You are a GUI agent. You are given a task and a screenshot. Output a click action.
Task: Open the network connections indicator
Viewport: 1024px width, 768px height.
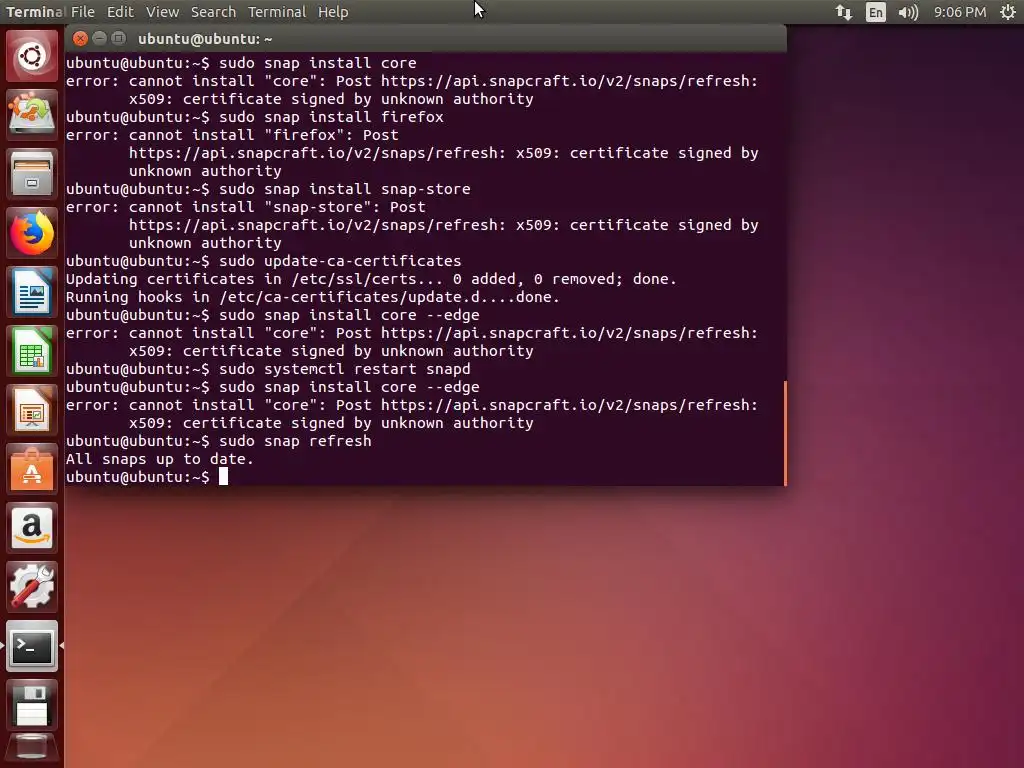pos(844,12)
